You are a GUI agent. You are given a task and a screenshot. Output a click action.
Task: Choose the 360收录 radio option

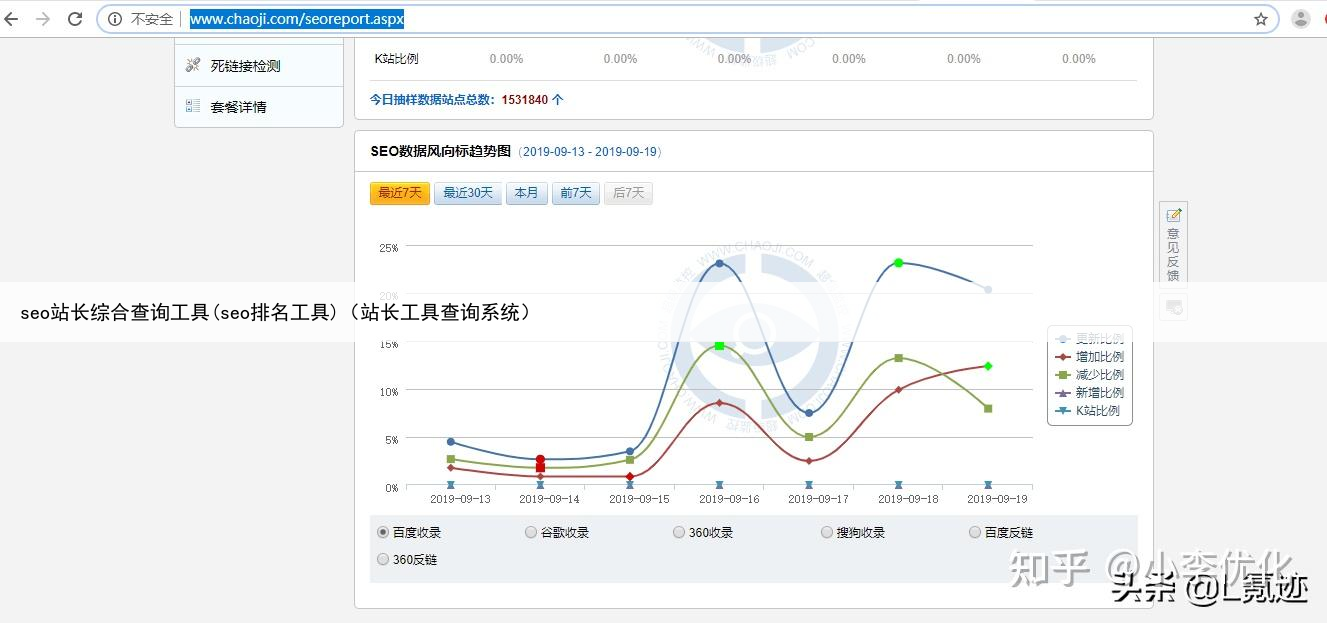[679, 532]
